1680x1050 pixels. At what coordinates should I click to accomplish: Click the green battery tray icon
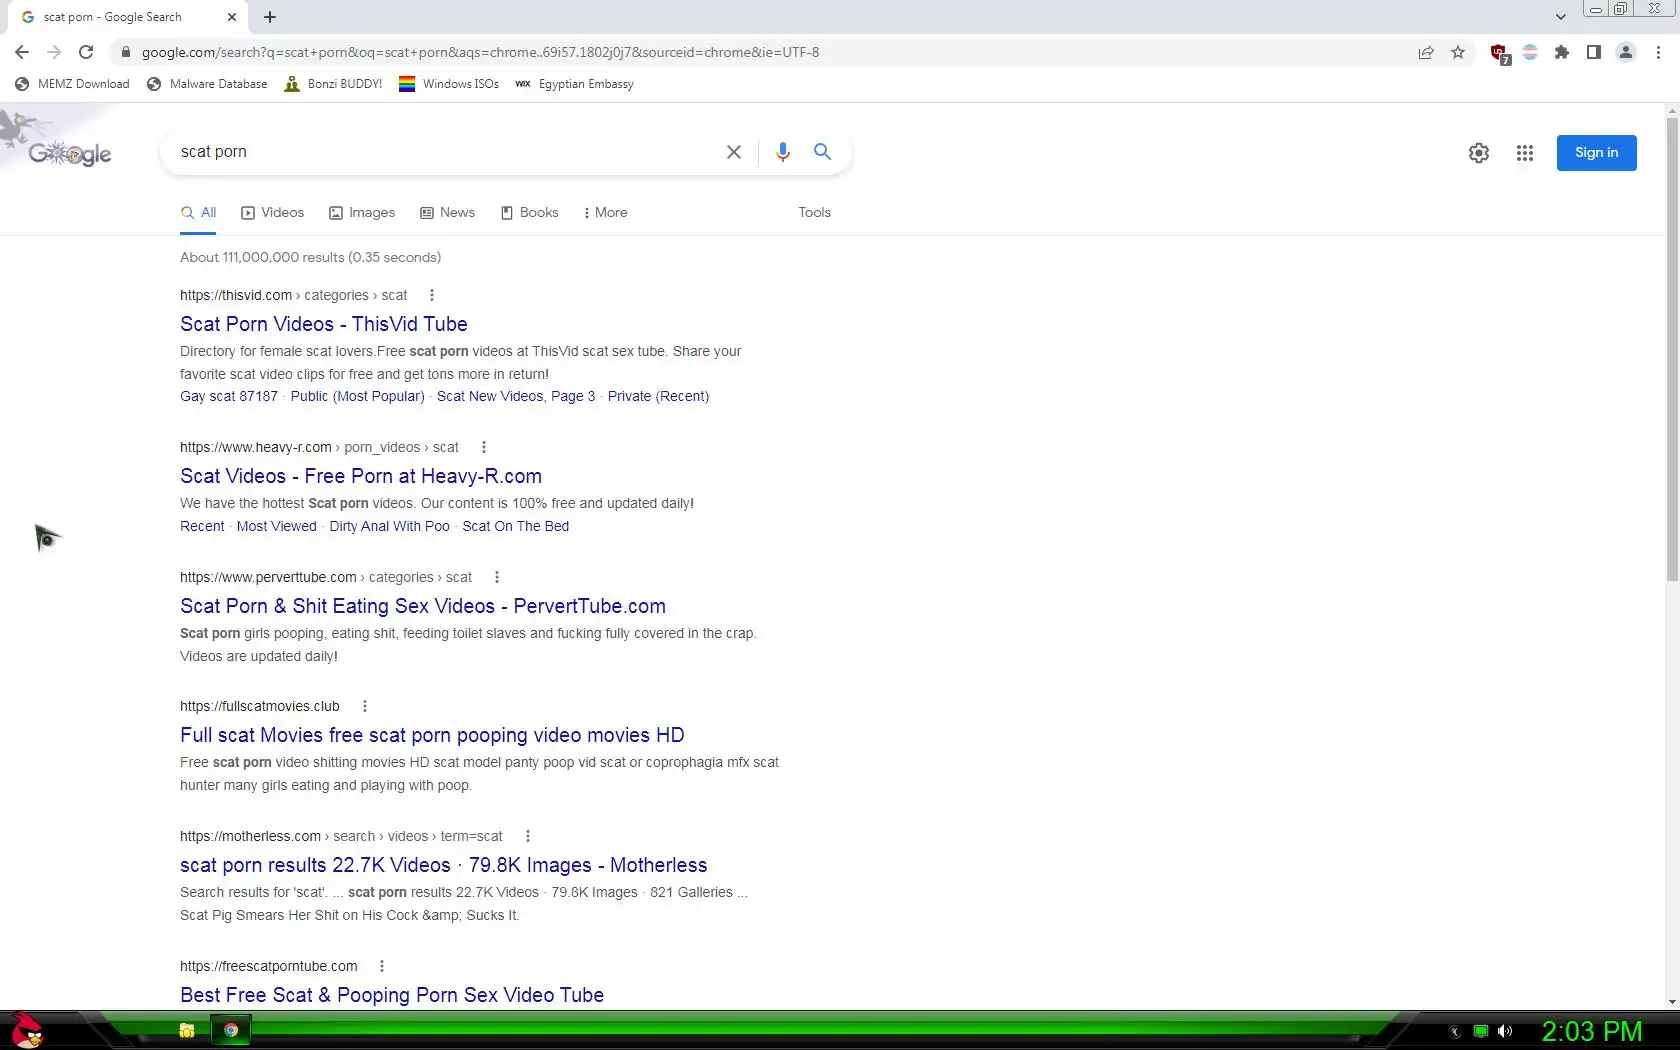tap(1481, 1031)
